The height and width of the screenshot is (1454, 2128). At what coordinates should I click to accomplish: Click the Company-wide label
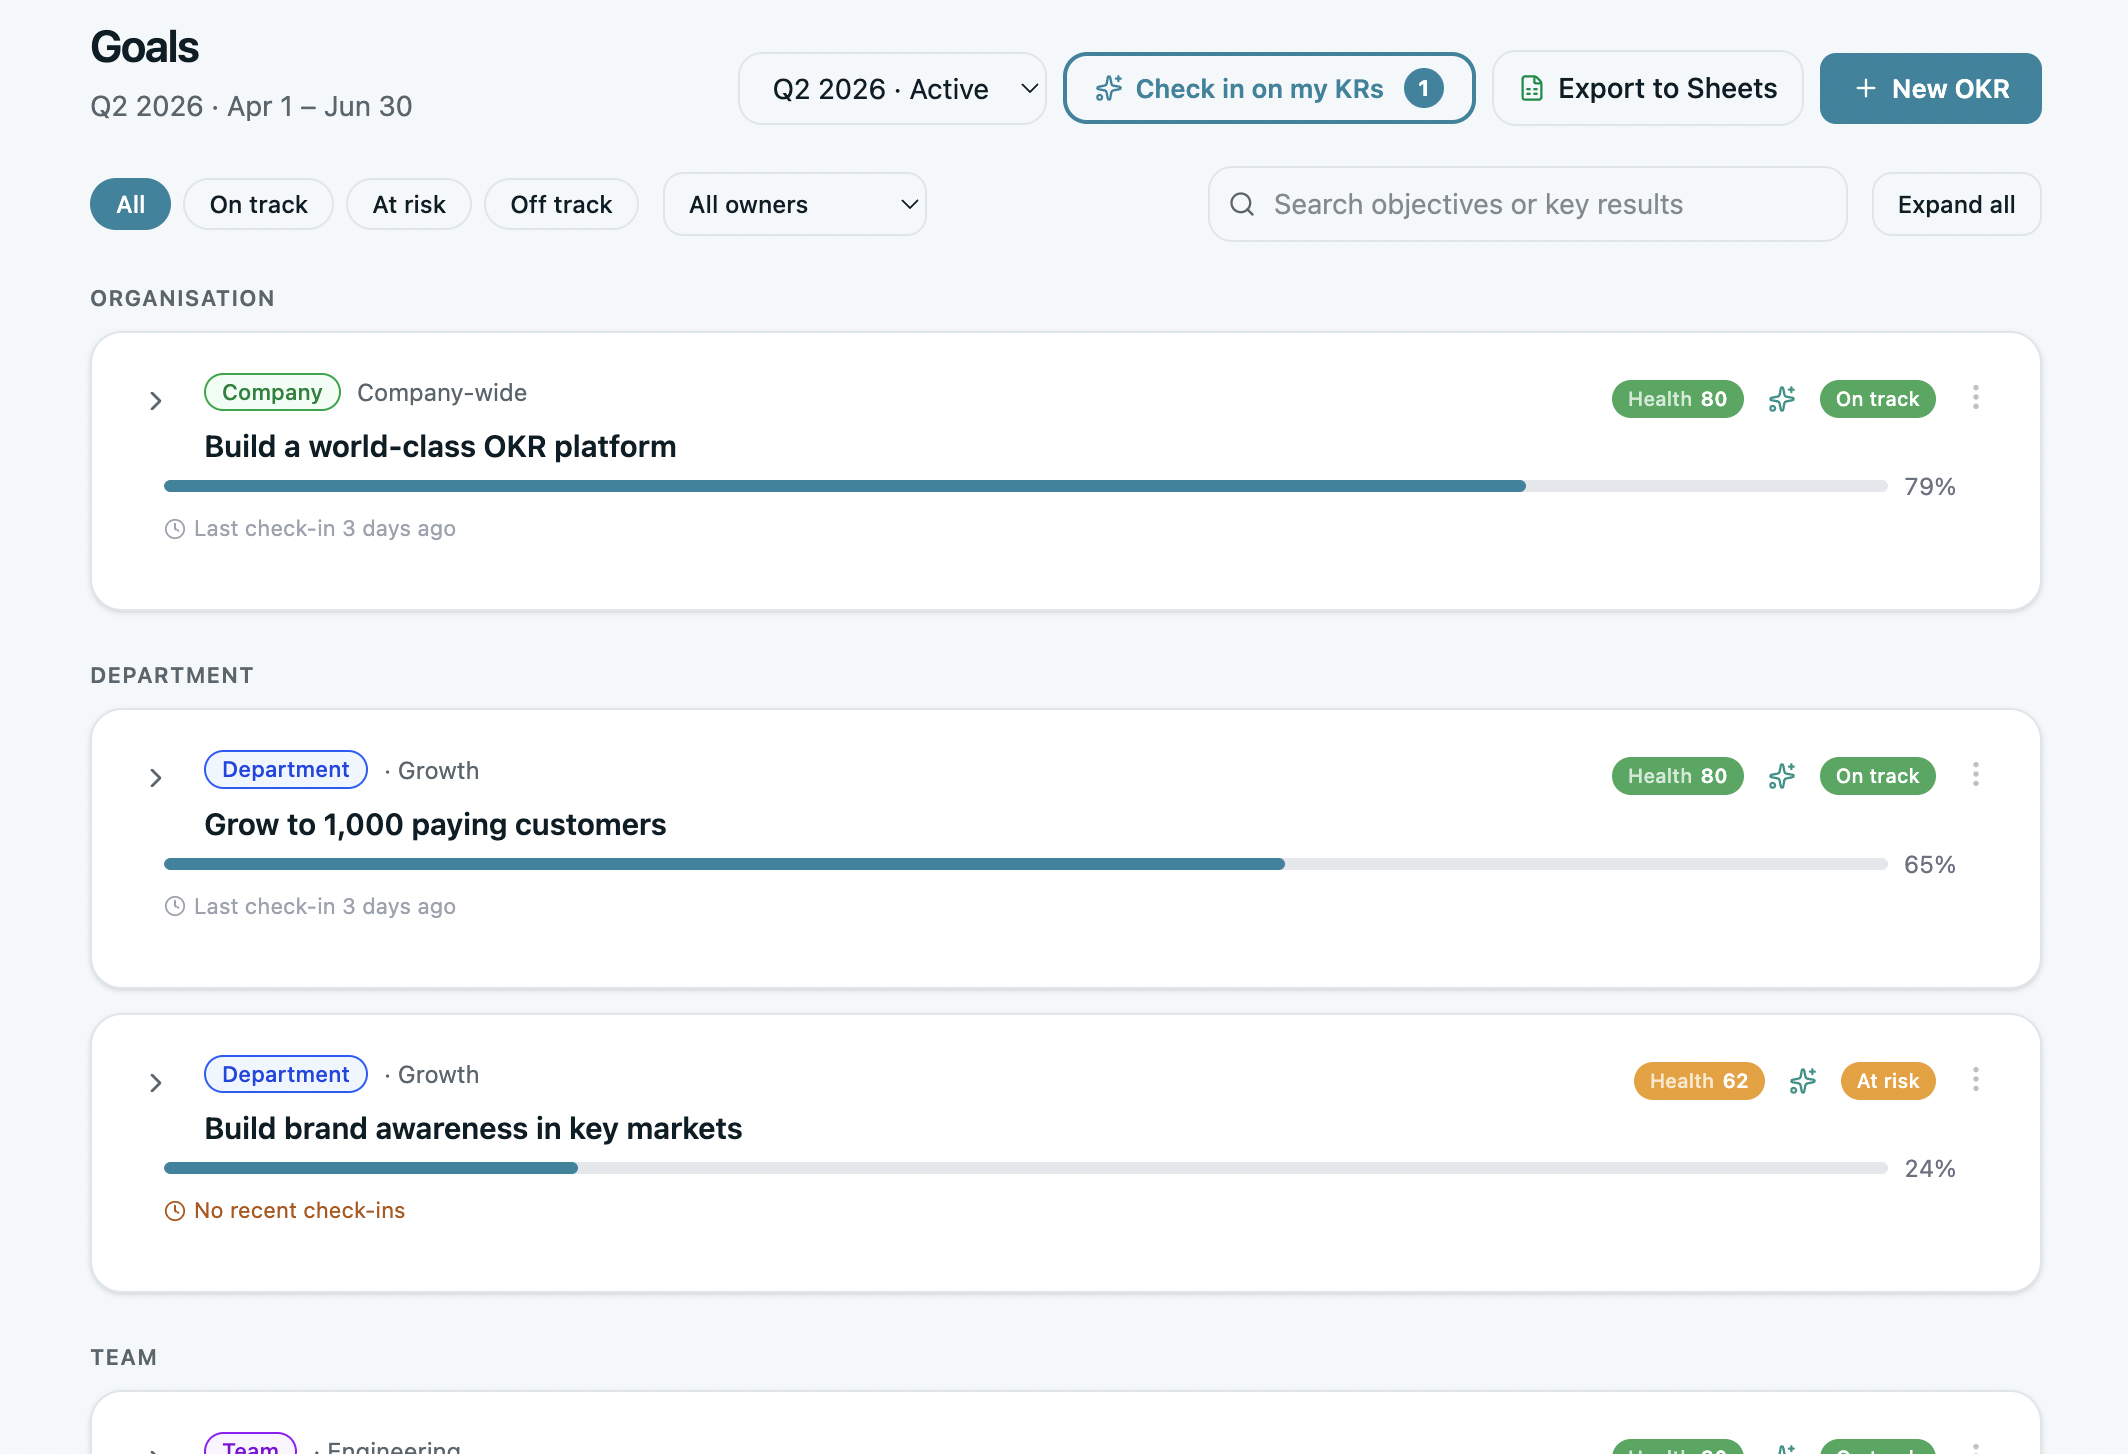tap(441, 393)
